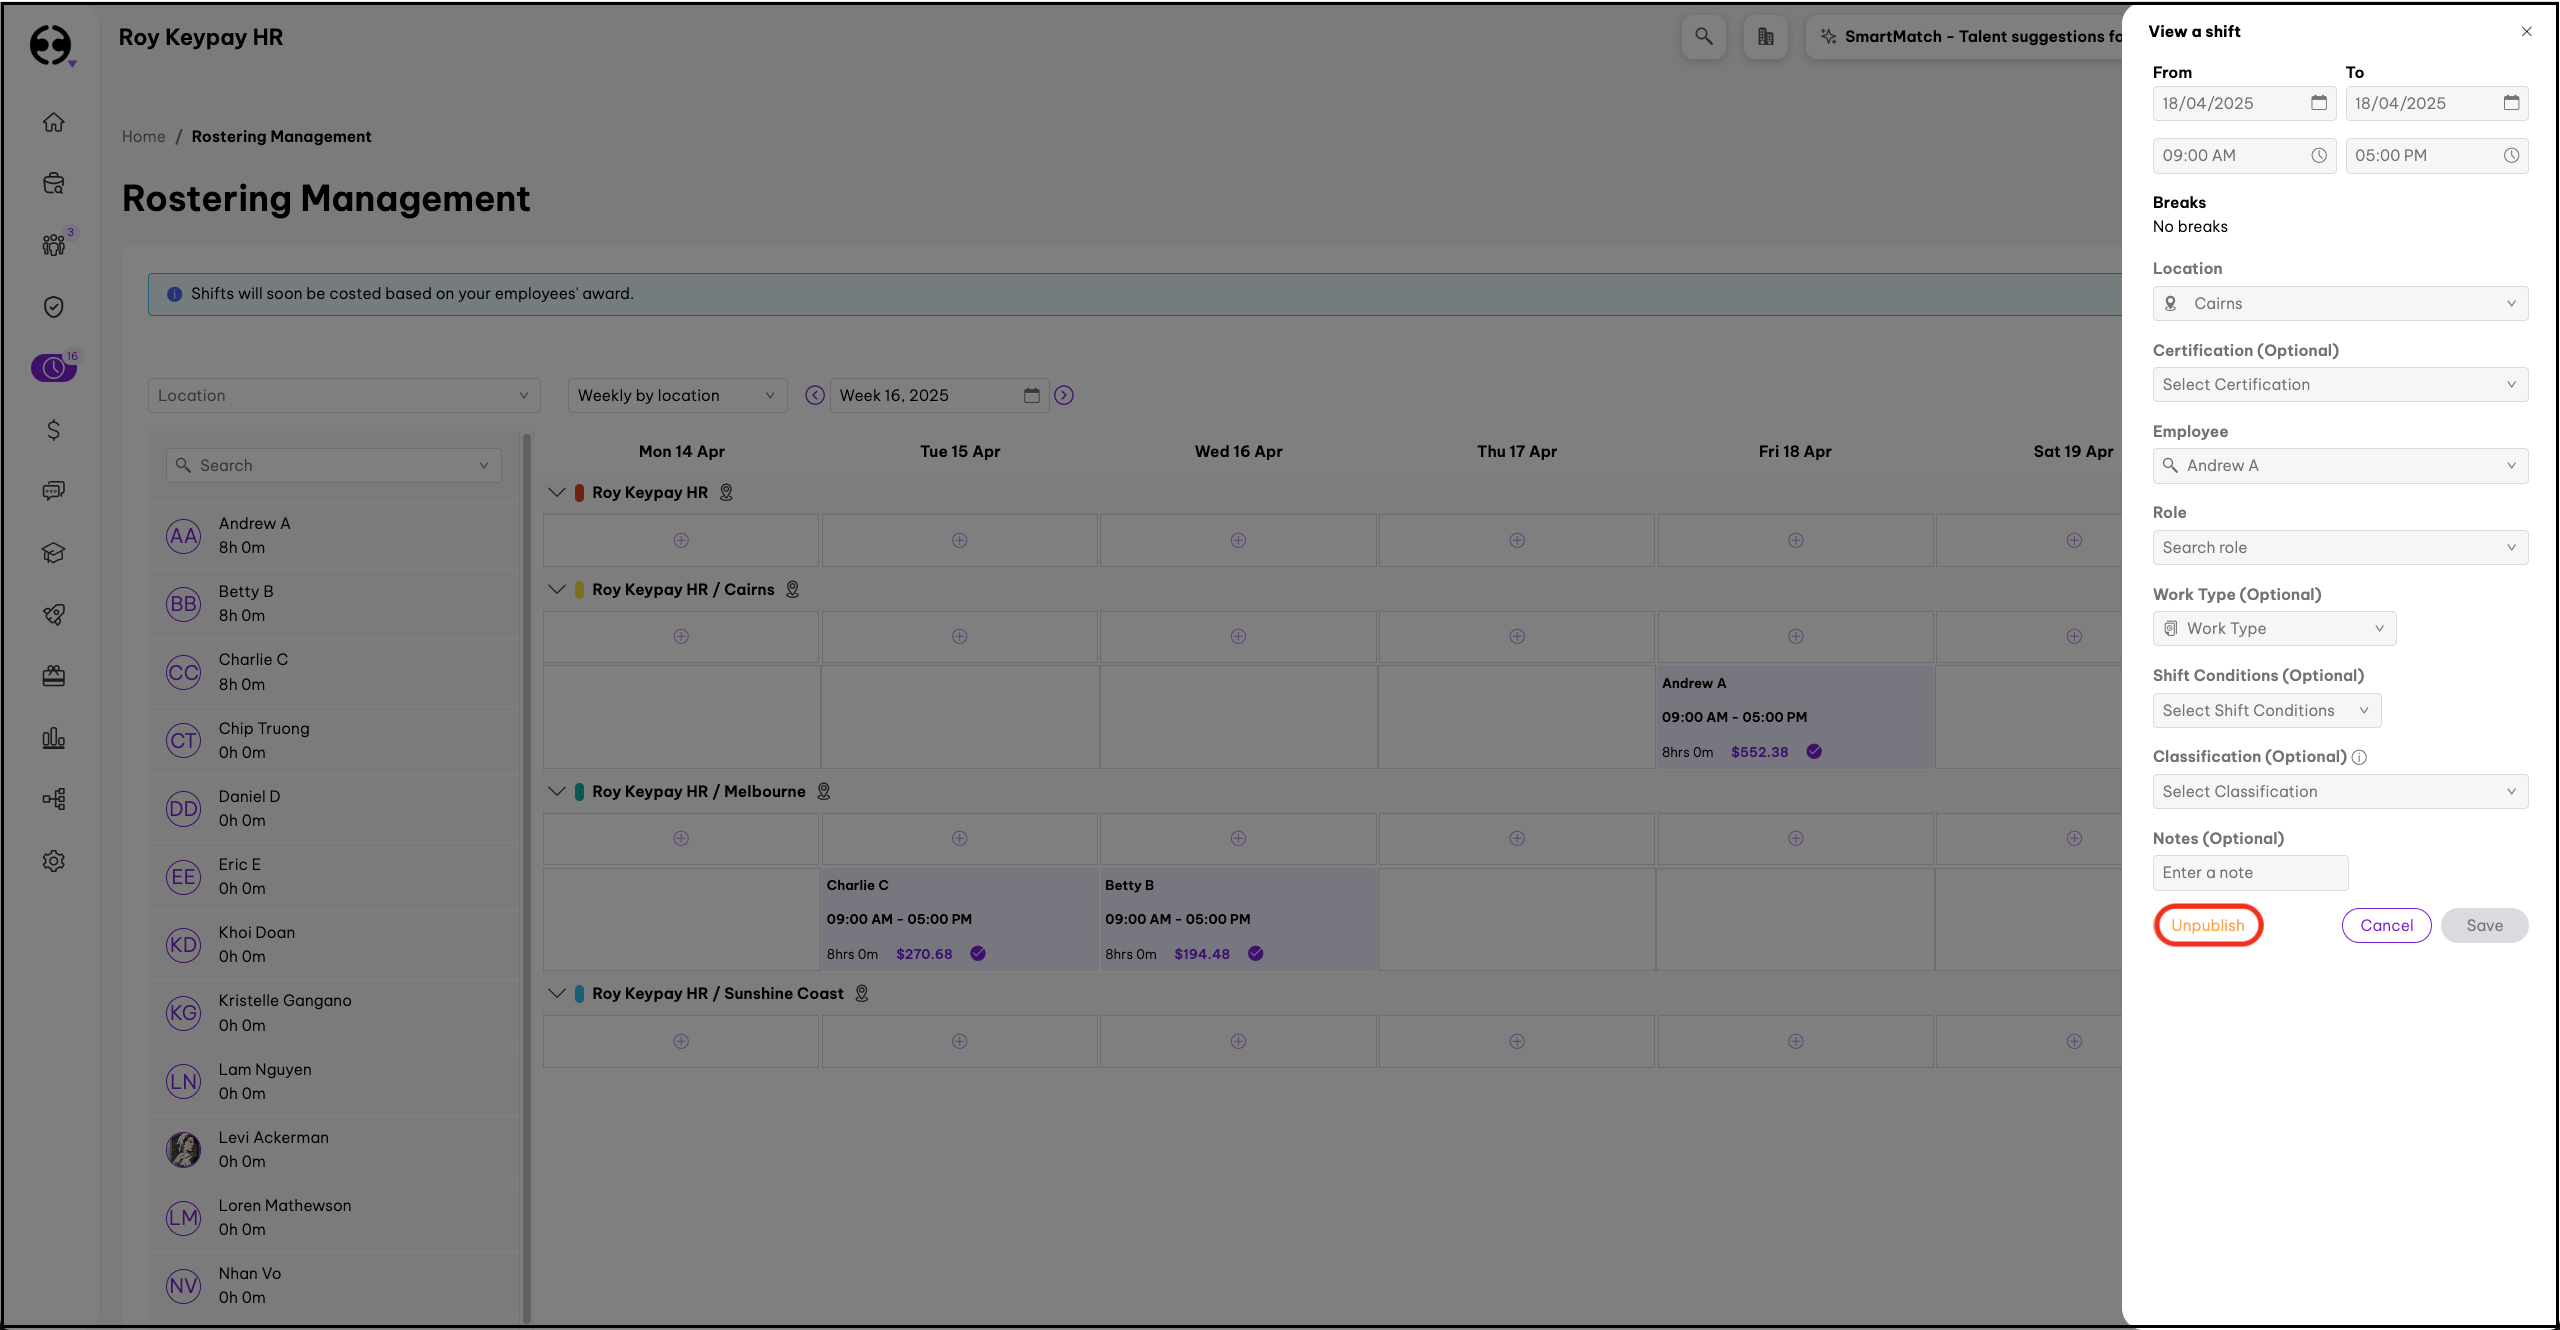Viewport: 2560px width, 1330px height.
Task: Click published checkmark on Betty B shift
Action: (1256, 954)
